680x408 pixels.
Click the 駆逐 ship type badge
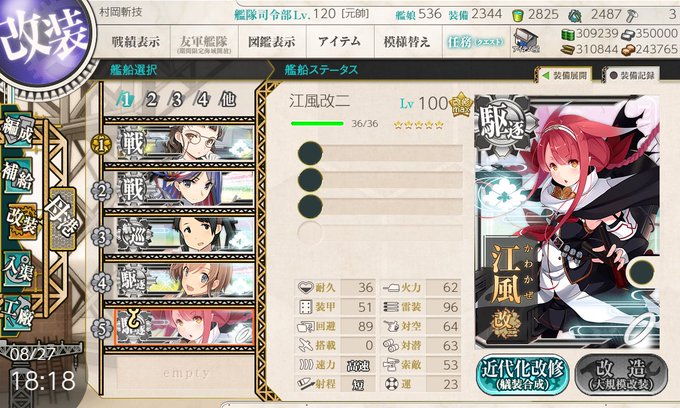503,123
